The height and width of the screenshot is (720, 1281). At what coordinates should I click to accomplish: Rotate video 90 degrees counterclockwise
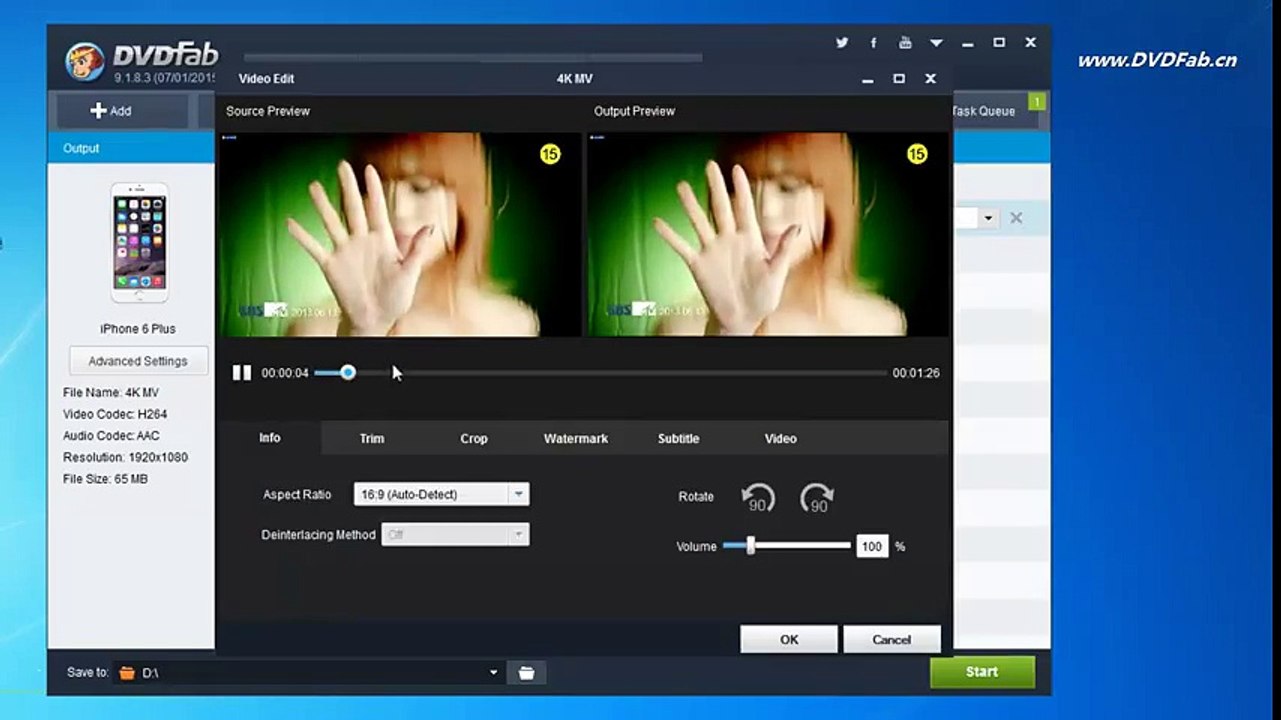758,497
